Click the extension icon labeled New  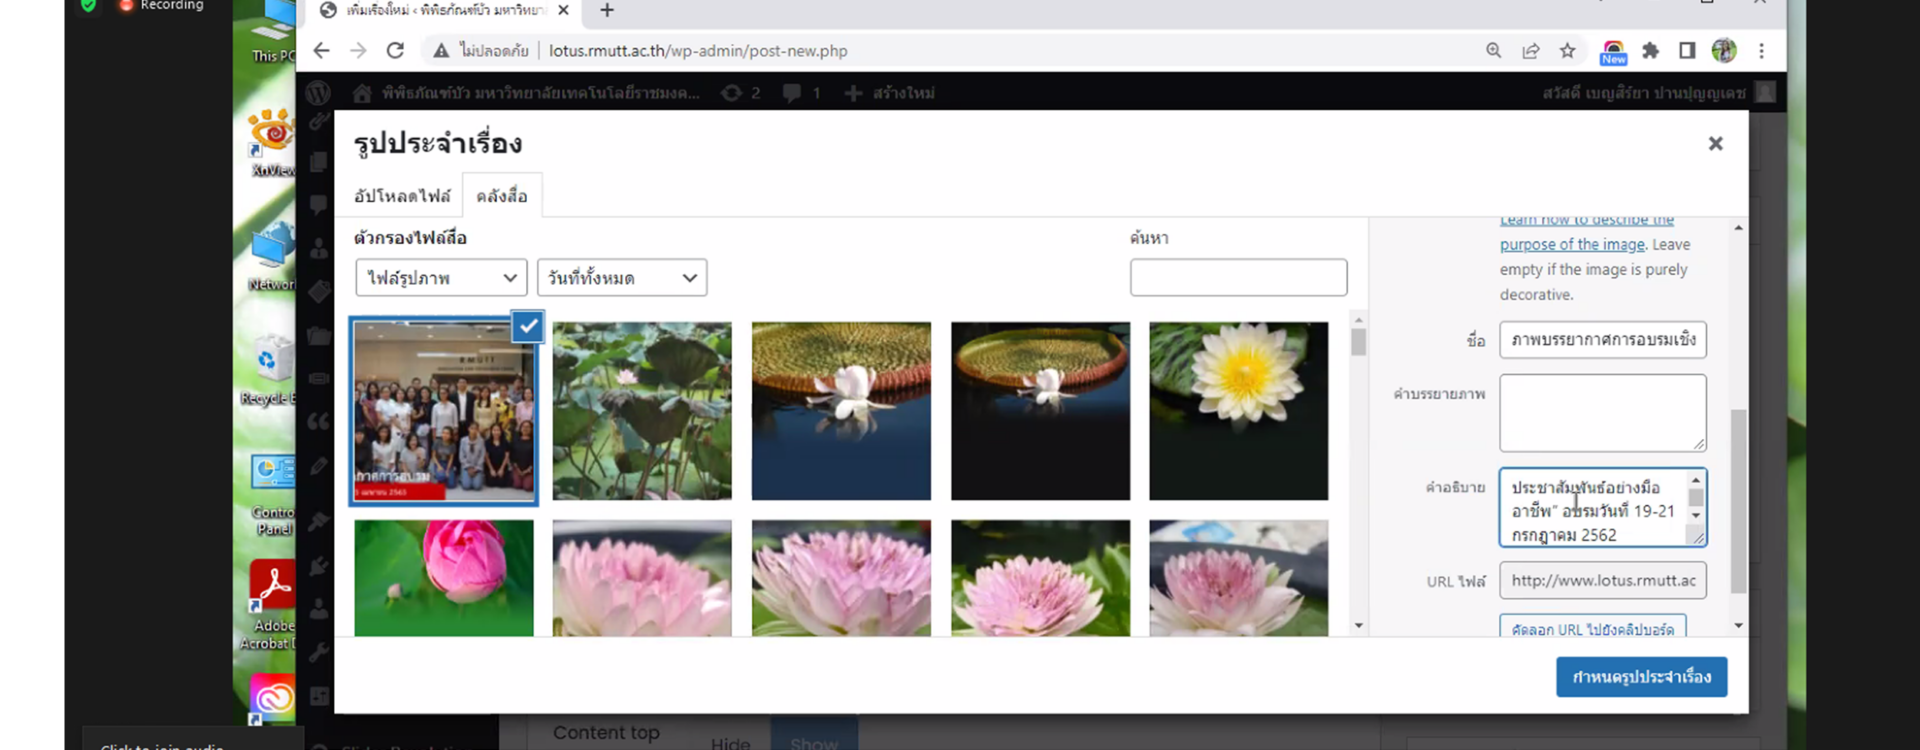[1613, 52]
